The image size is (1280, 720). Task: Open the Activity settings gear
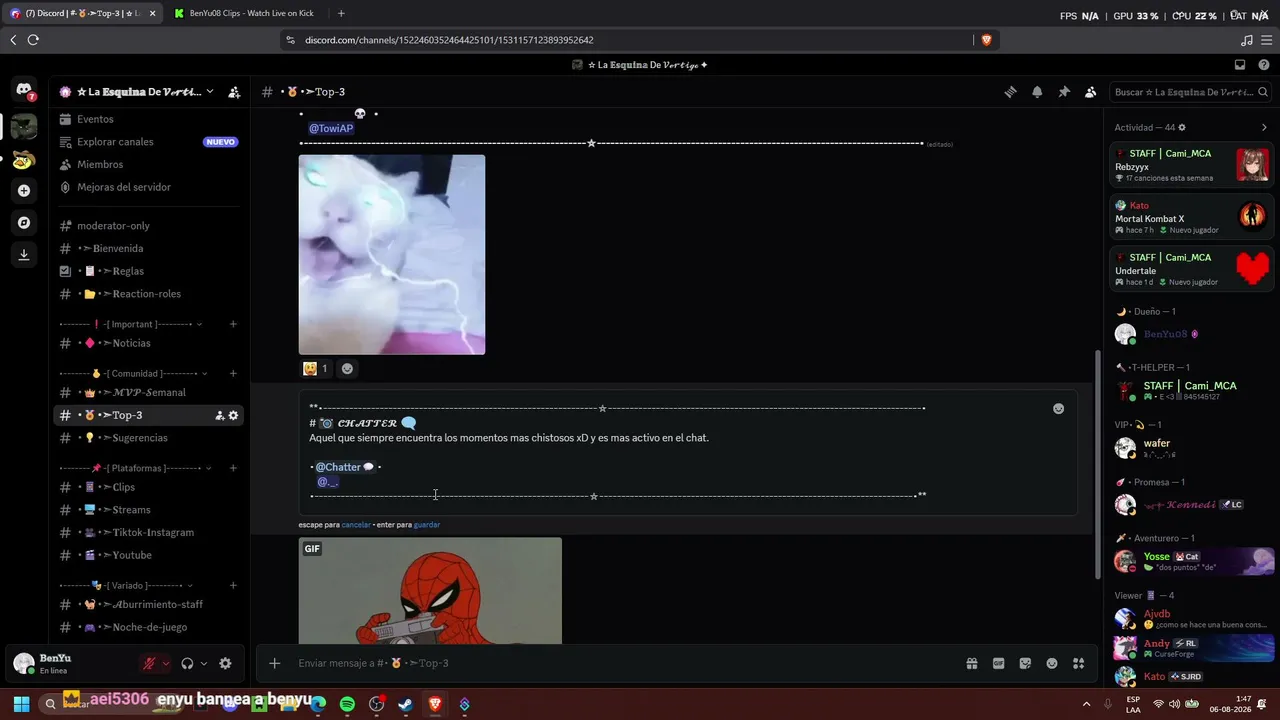click(x=1182, y=128)
